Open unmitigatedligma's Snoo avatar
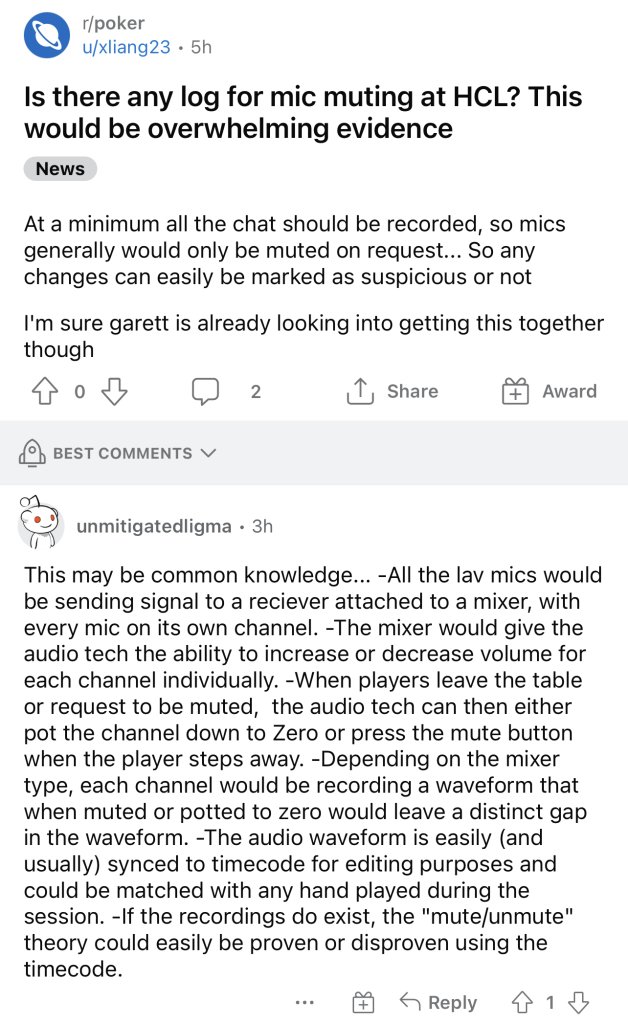628x1024 pixels. coord(40,522)
